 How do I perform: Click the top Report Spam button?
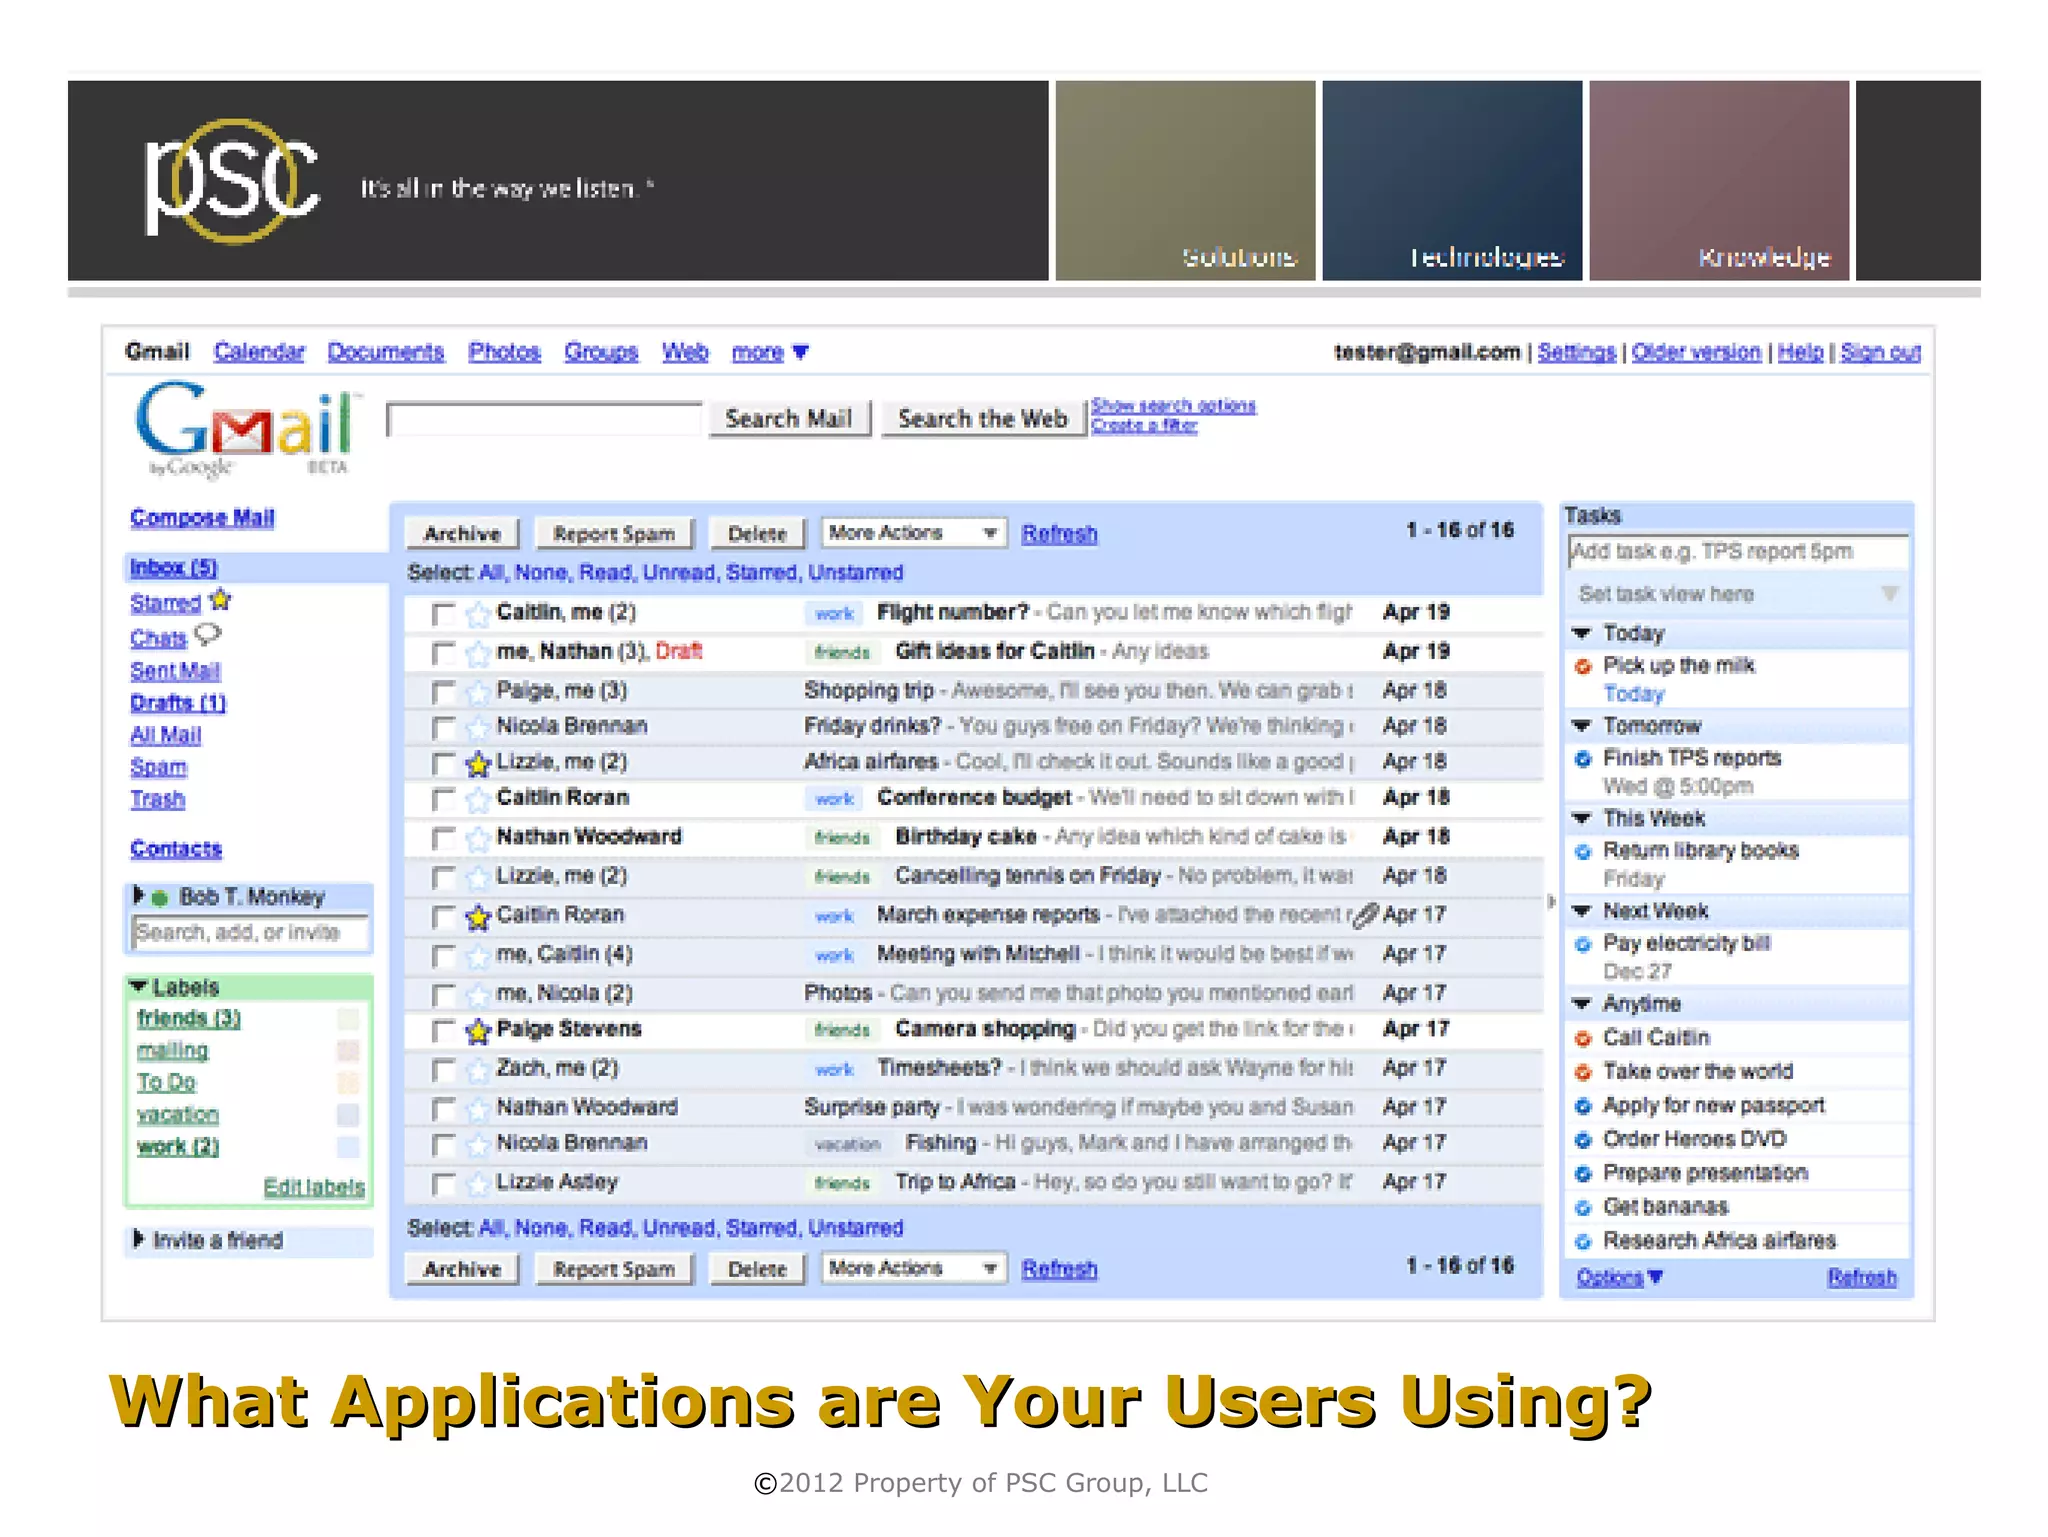(x=614, y=534)
